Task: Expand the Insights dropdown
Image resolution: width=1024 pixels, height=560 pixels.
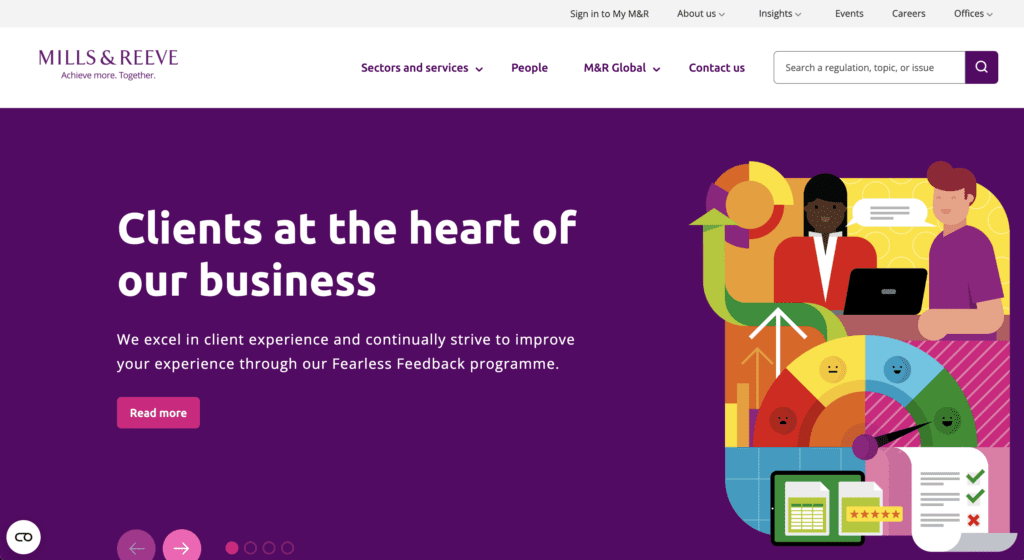Action: click(x=780, y=14)
